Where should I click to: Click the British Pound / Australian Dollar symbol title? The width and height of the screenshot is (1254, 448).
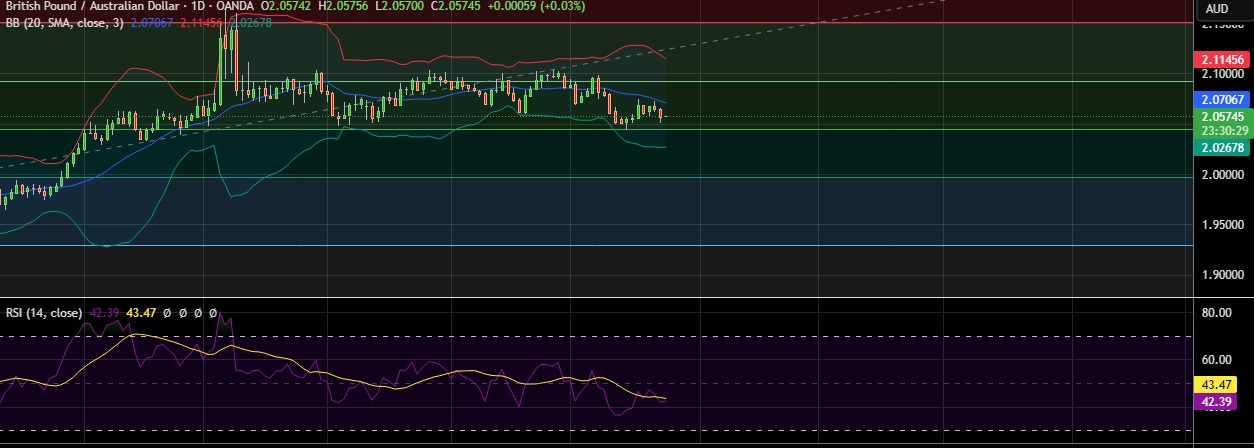coord(92,6)
